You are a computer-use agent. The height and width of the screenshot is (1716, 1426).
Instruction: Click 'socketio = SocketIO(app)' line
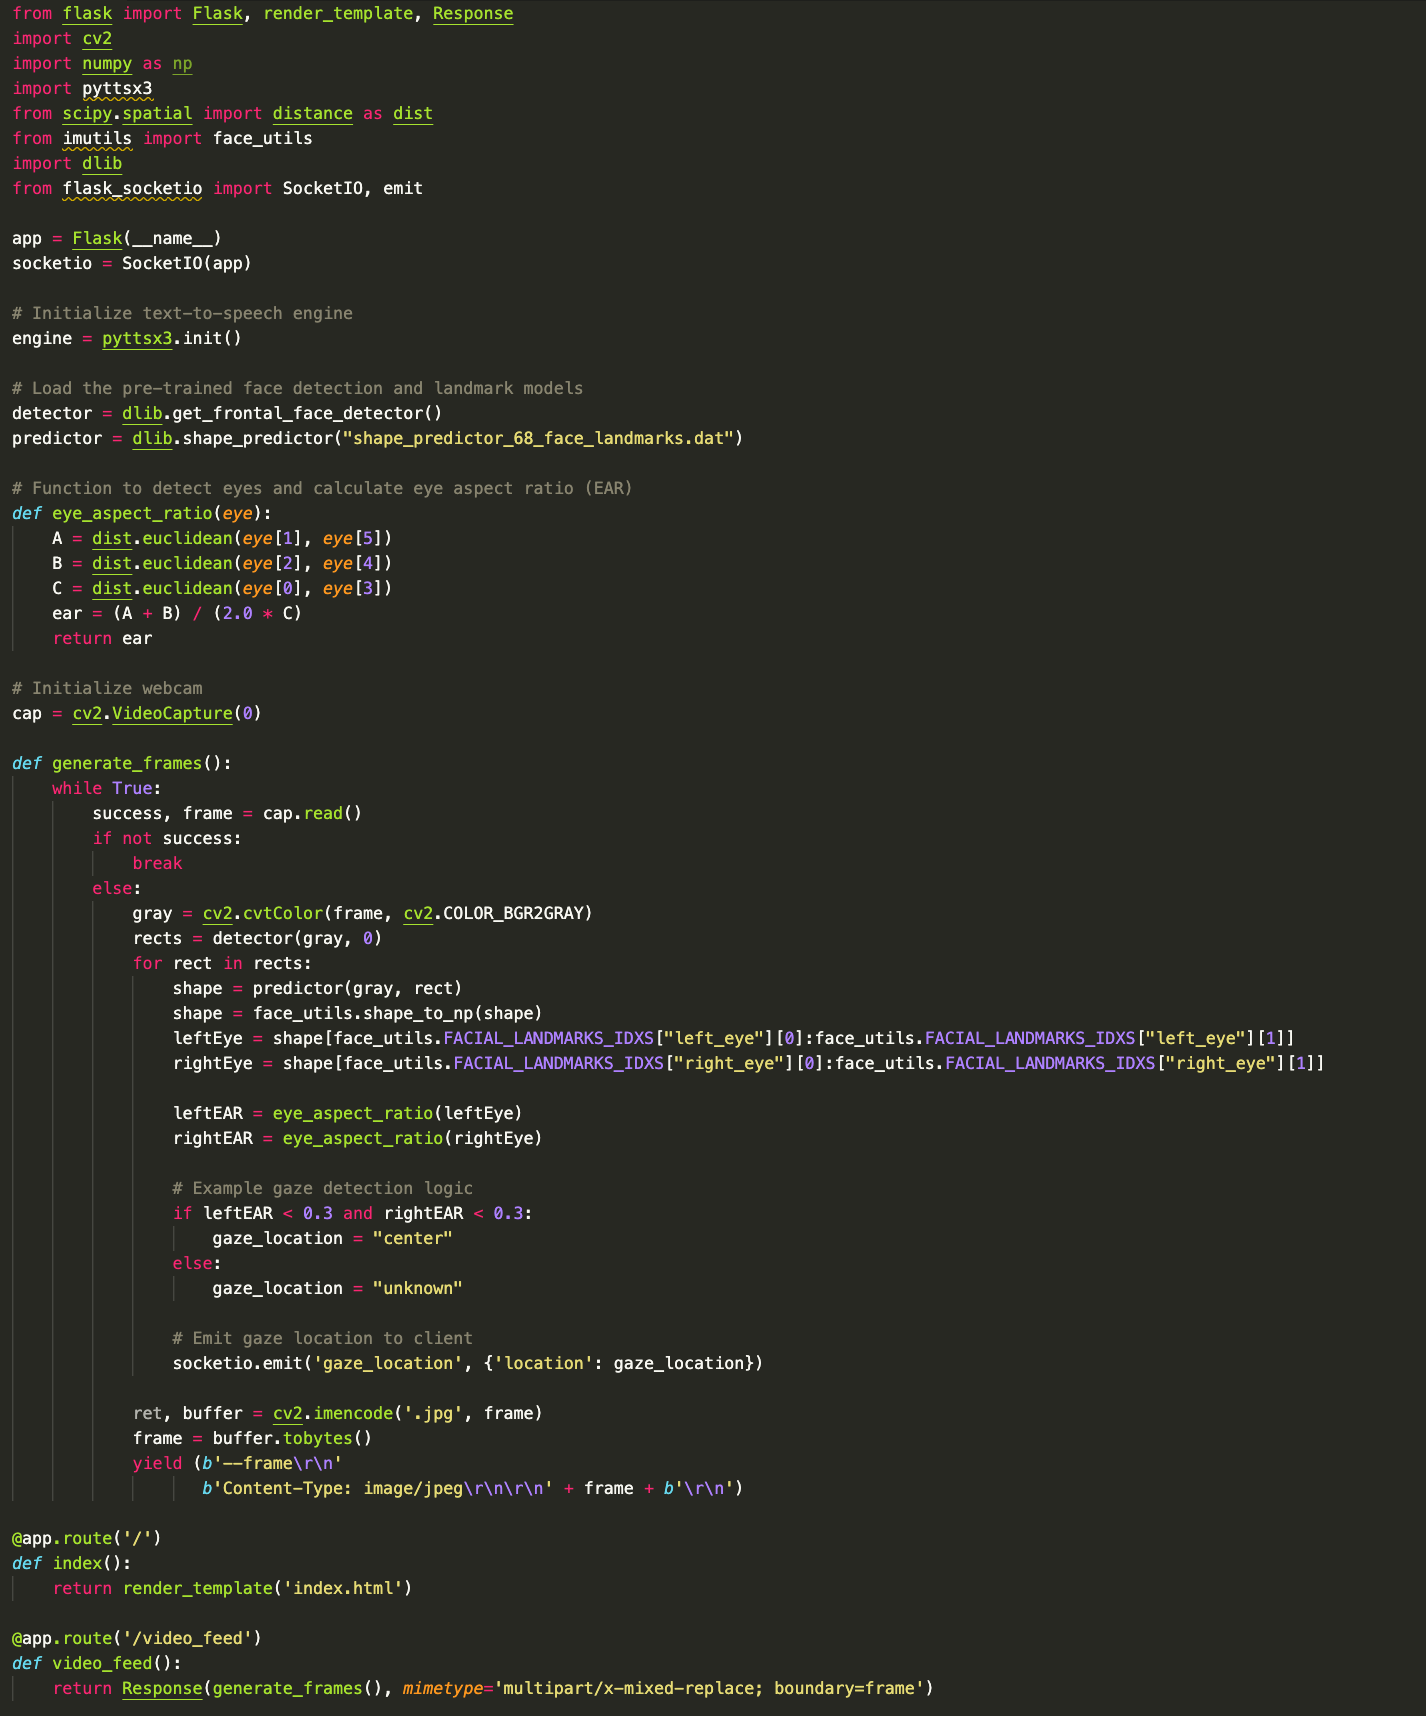click(132, 264)
